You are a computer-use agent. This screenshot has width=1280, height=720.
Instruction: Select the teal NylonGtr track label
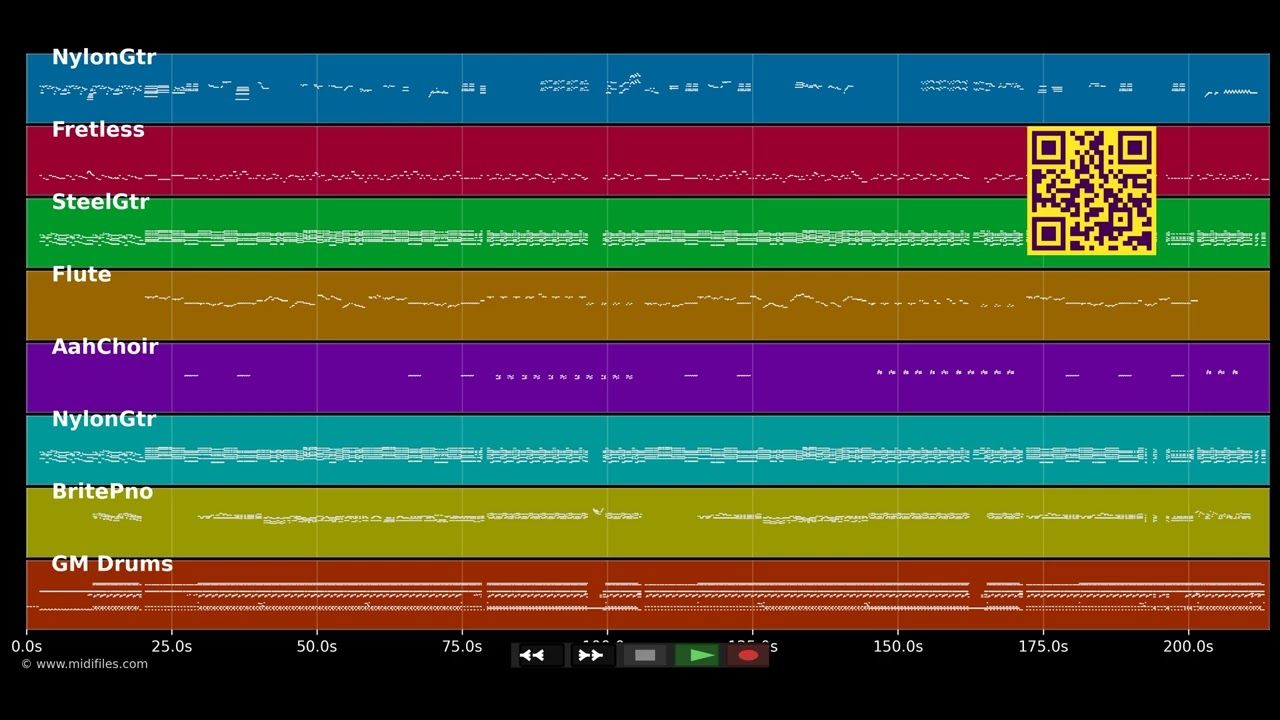[104, 419]
